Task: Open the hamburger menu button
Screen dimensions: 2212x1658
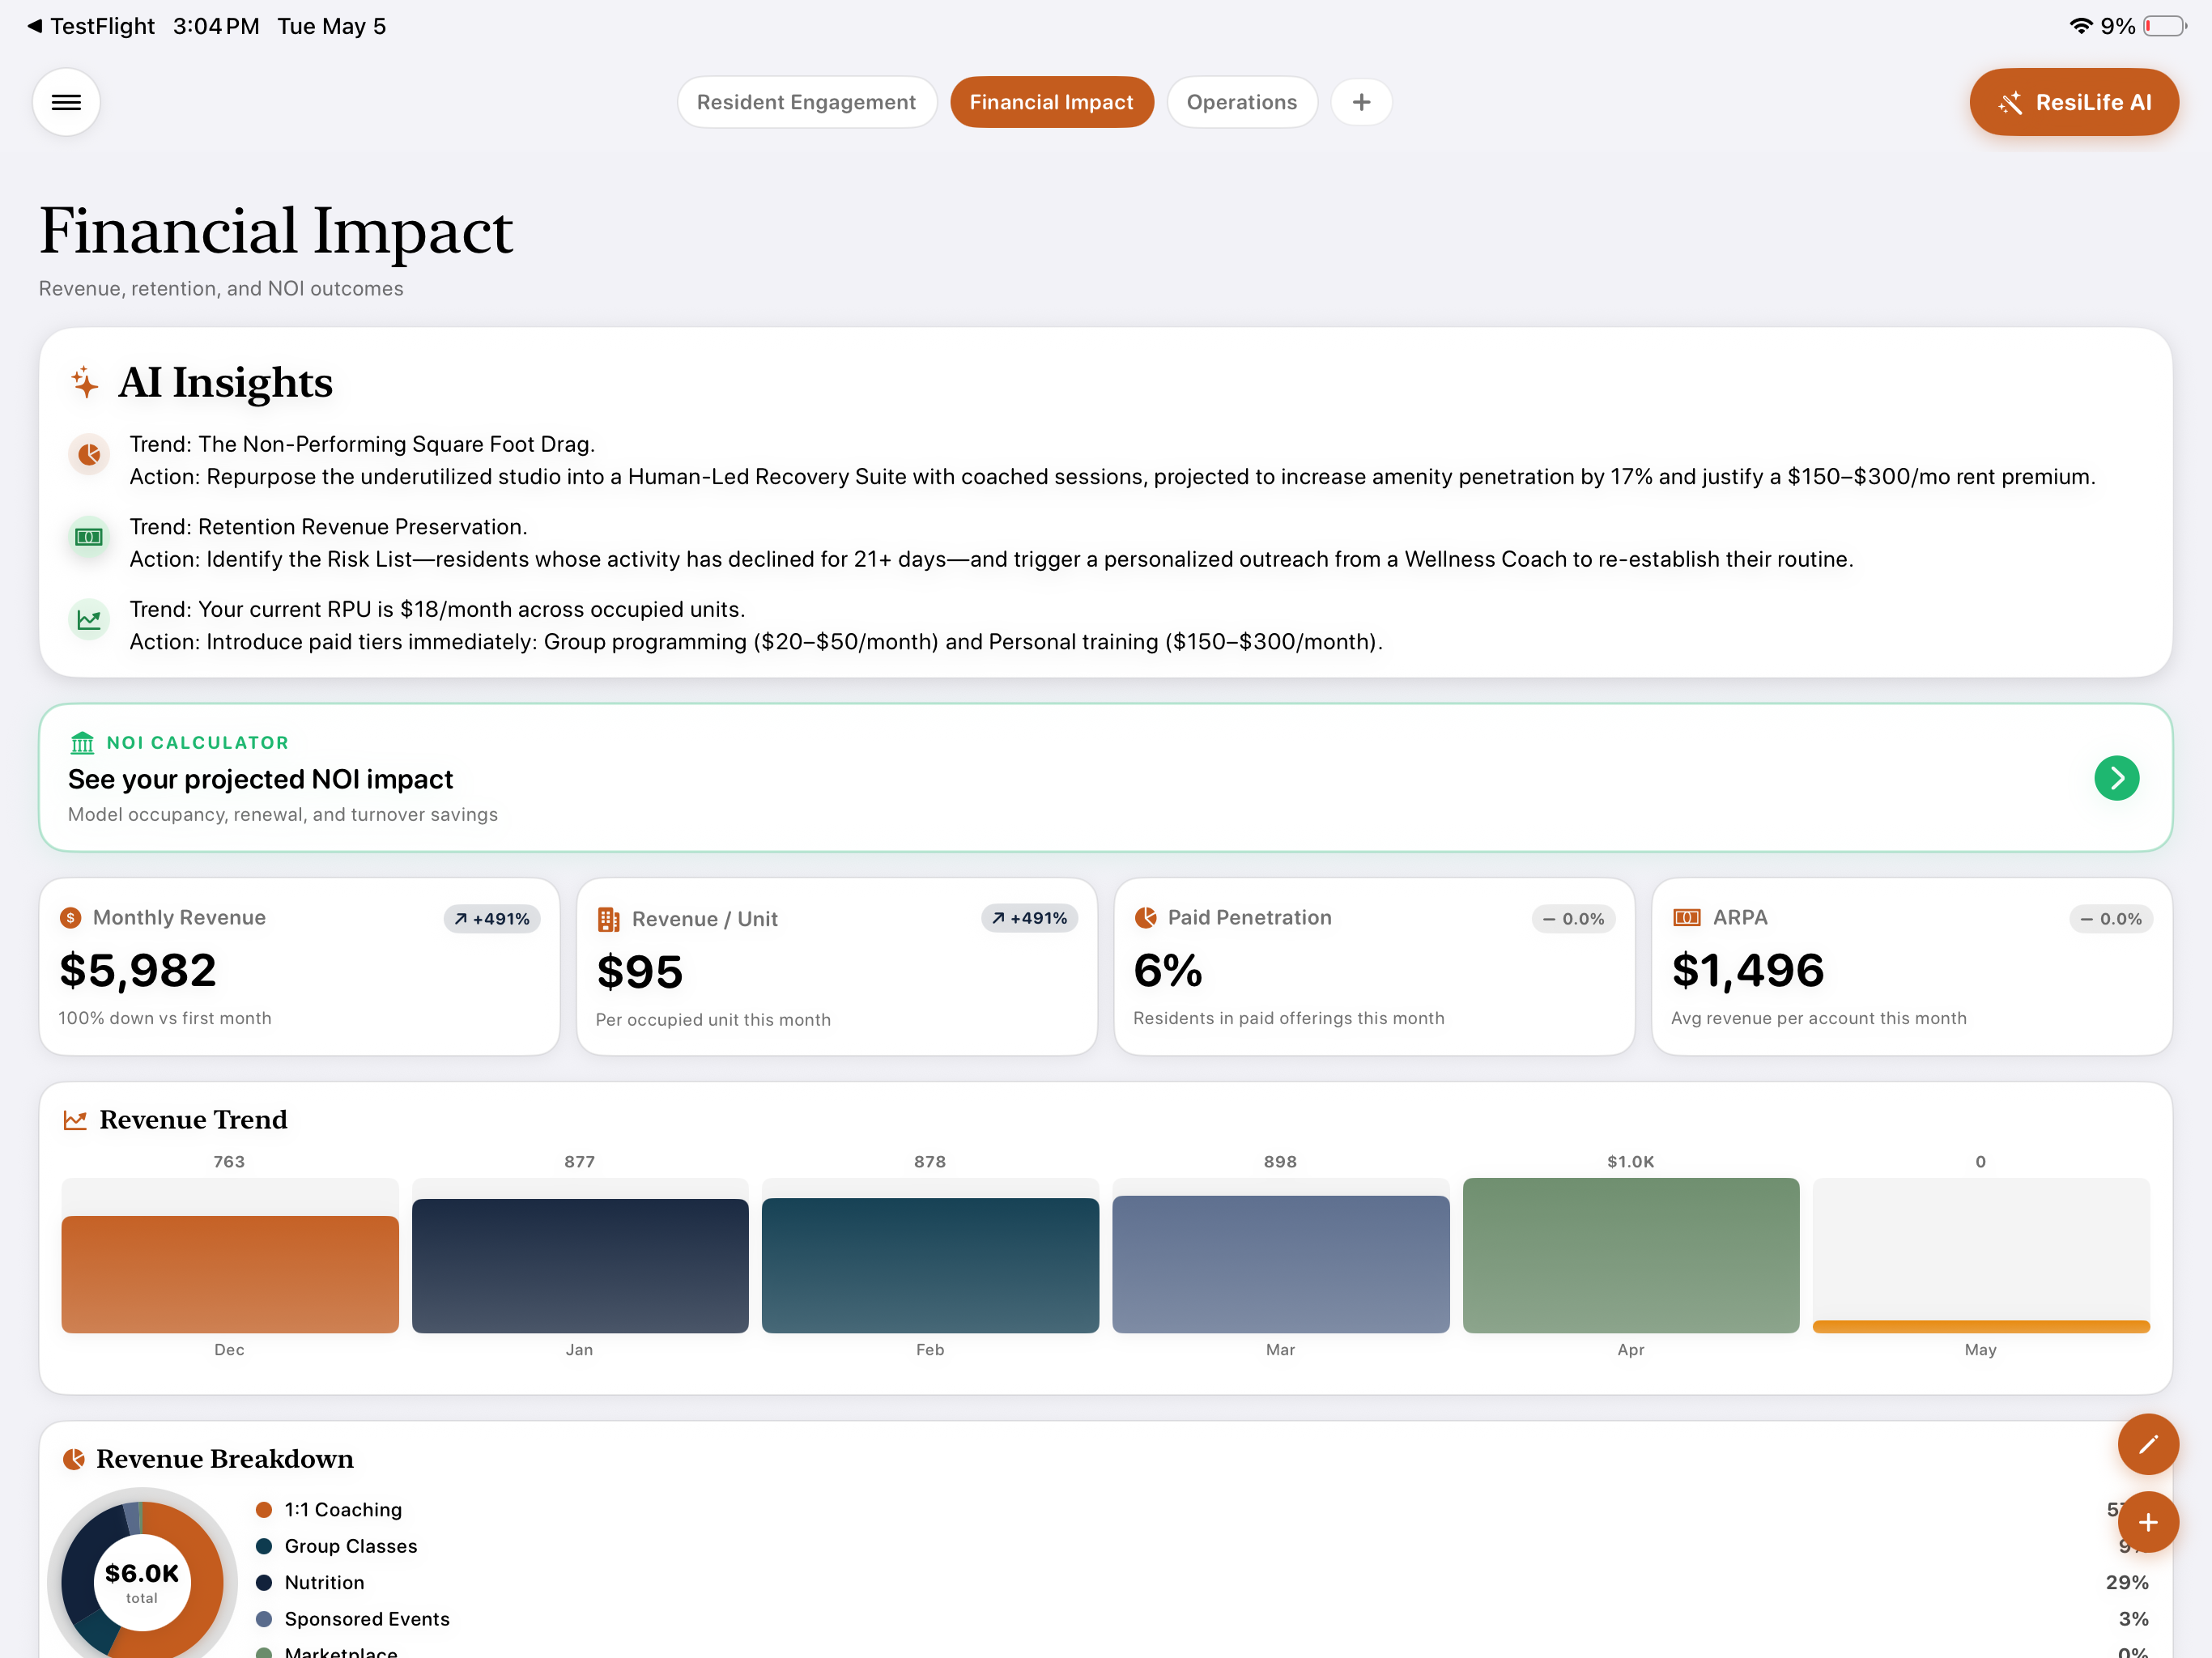Action: [x=66, y=102]
